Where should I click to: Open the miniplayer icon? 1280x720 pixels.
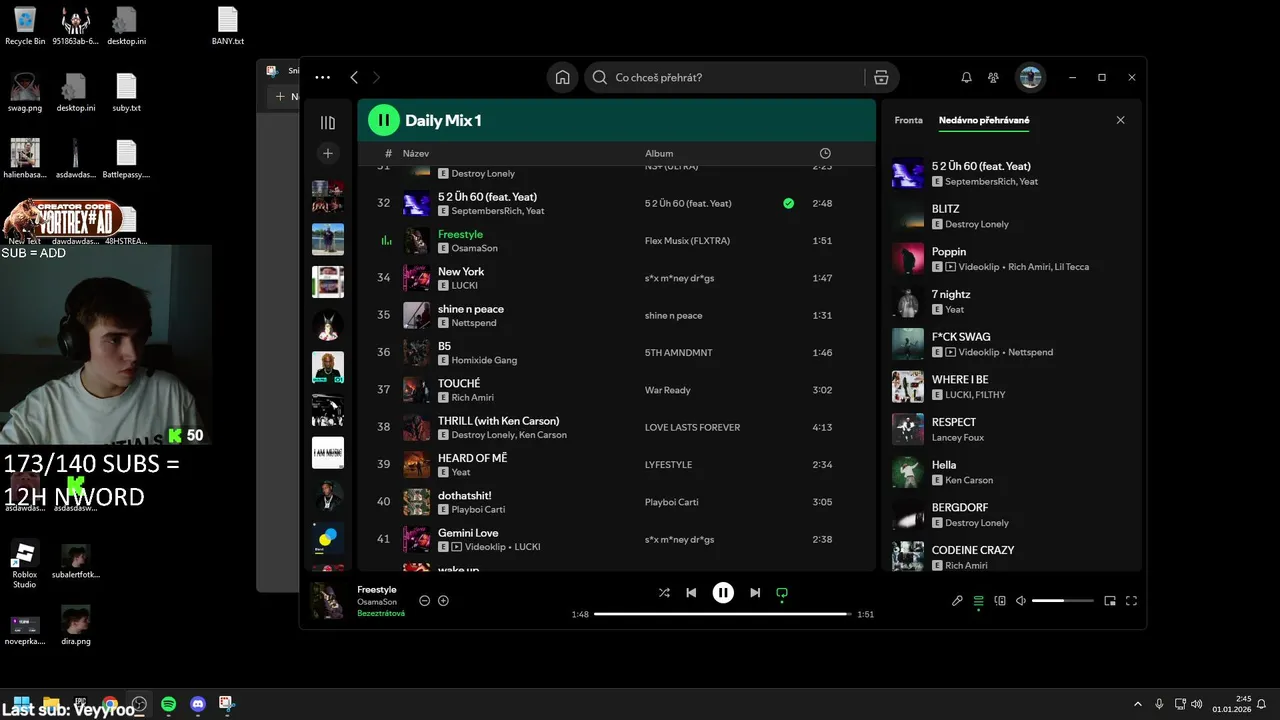[1110, 601]
